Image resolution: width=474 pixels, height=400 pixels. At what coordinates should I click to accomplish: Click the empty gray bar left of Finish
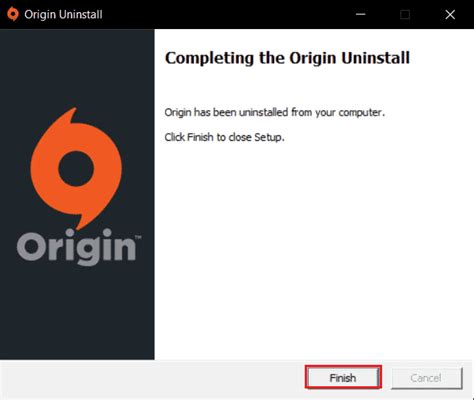152,378
